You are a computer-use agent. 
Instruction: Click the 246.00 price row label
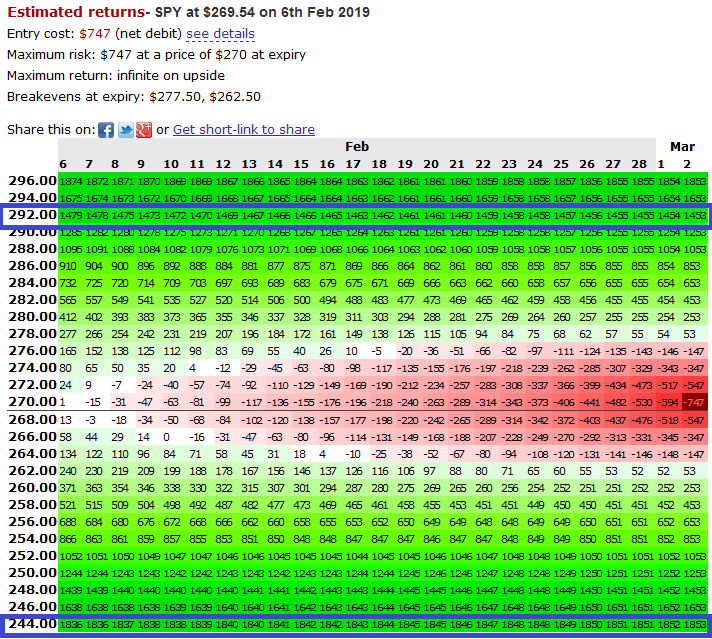32,607
